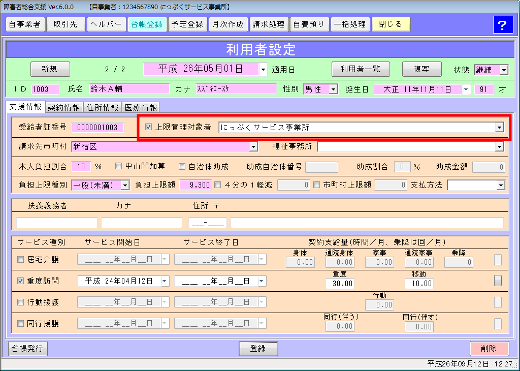Click the small button at the 重度訪問 row end
The image size is (520, 371).
point(498,281)
